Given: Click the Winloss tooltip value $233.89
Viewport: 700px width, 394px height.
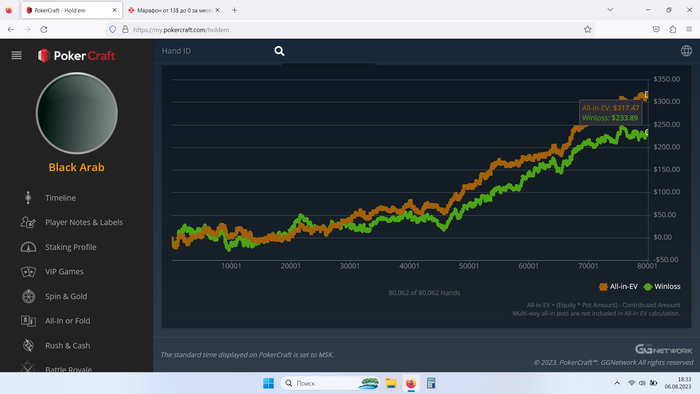Looking at the screenshot, I should 625,118.
